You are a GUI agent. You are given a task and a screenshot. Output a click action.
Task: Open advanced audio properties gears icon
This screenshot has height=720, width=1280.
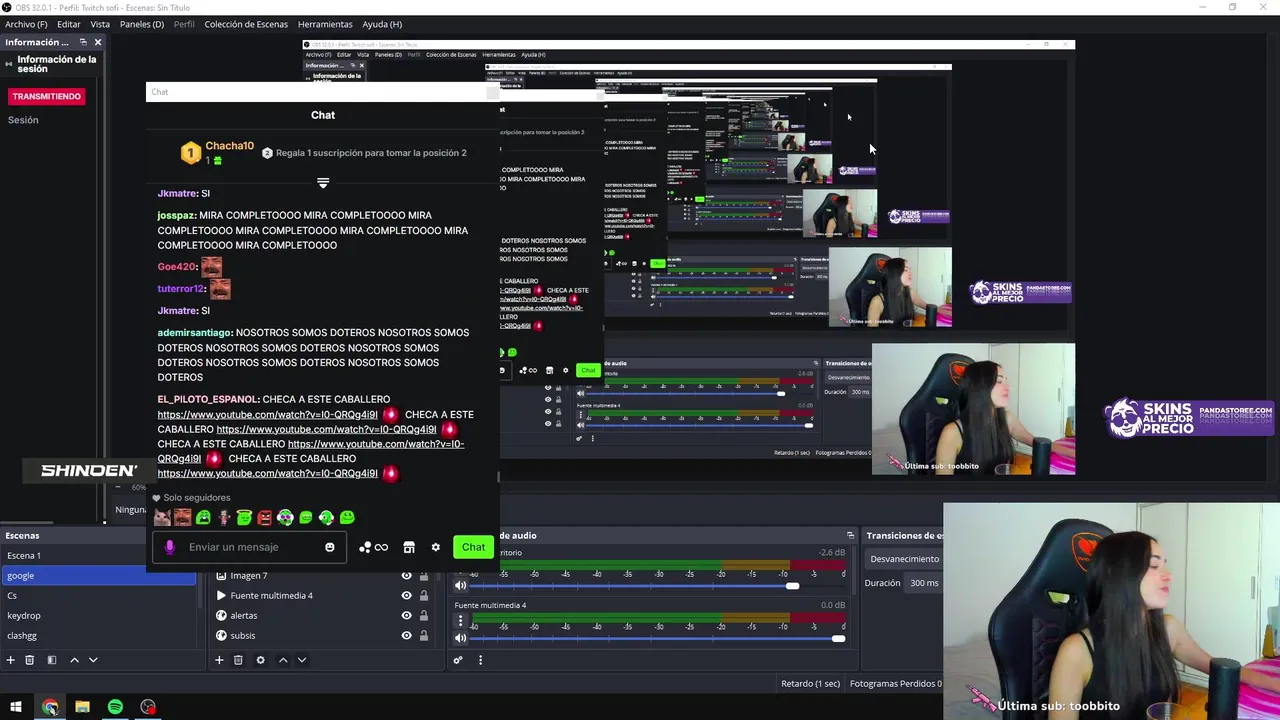(458, 660)
